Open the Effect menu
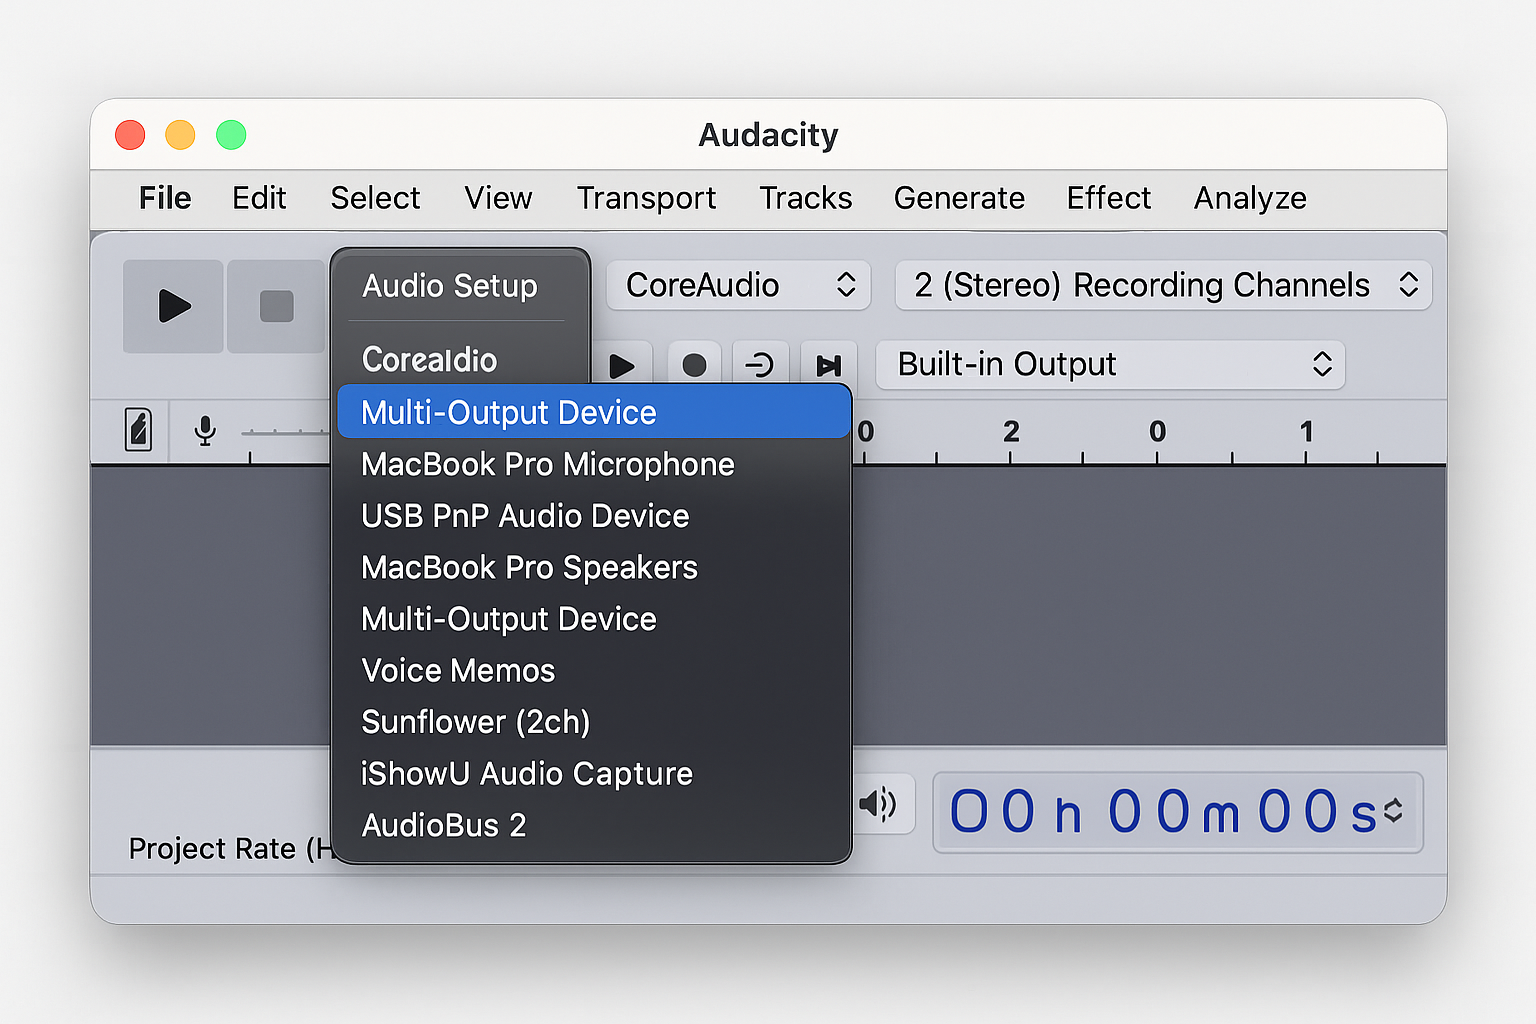Viewport: 1536px width, 1024px height. click(1108, 198)
